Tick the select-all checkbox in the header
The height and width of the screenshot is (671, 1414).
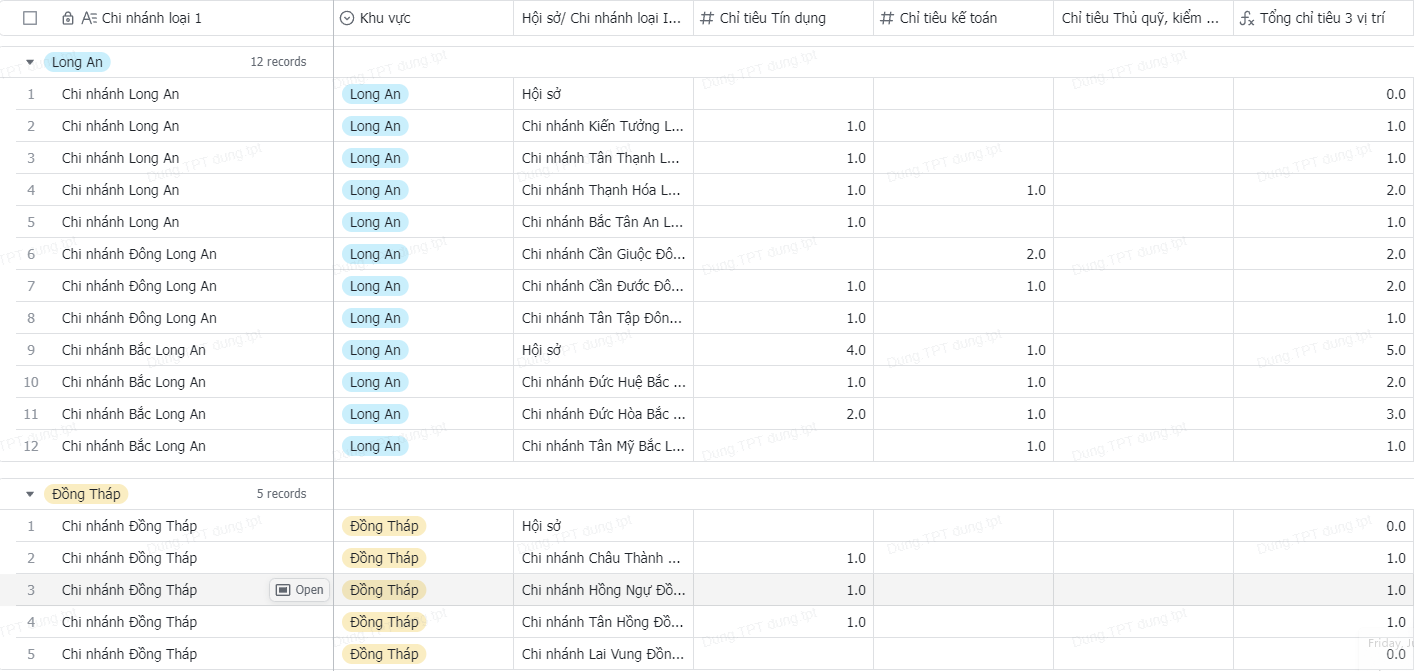(30, 18)
